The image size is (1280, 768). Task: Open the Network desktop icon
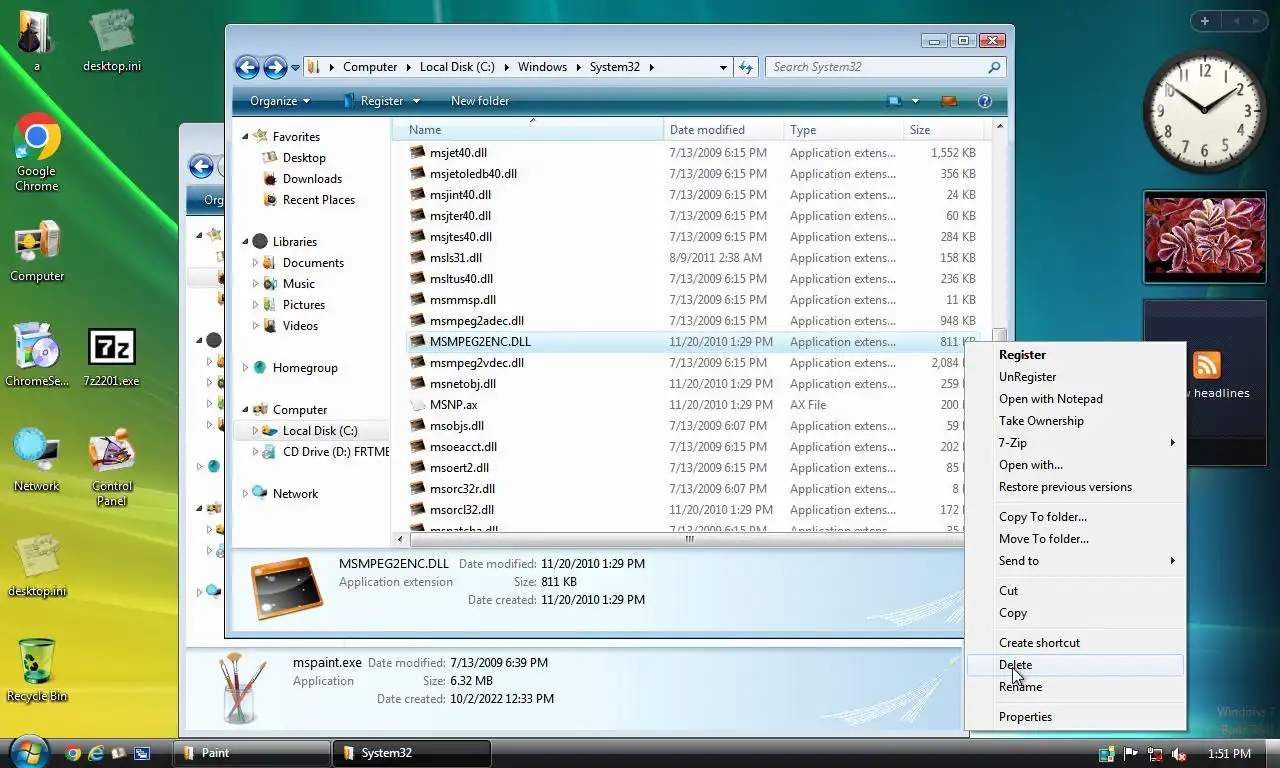click(37, 460)
